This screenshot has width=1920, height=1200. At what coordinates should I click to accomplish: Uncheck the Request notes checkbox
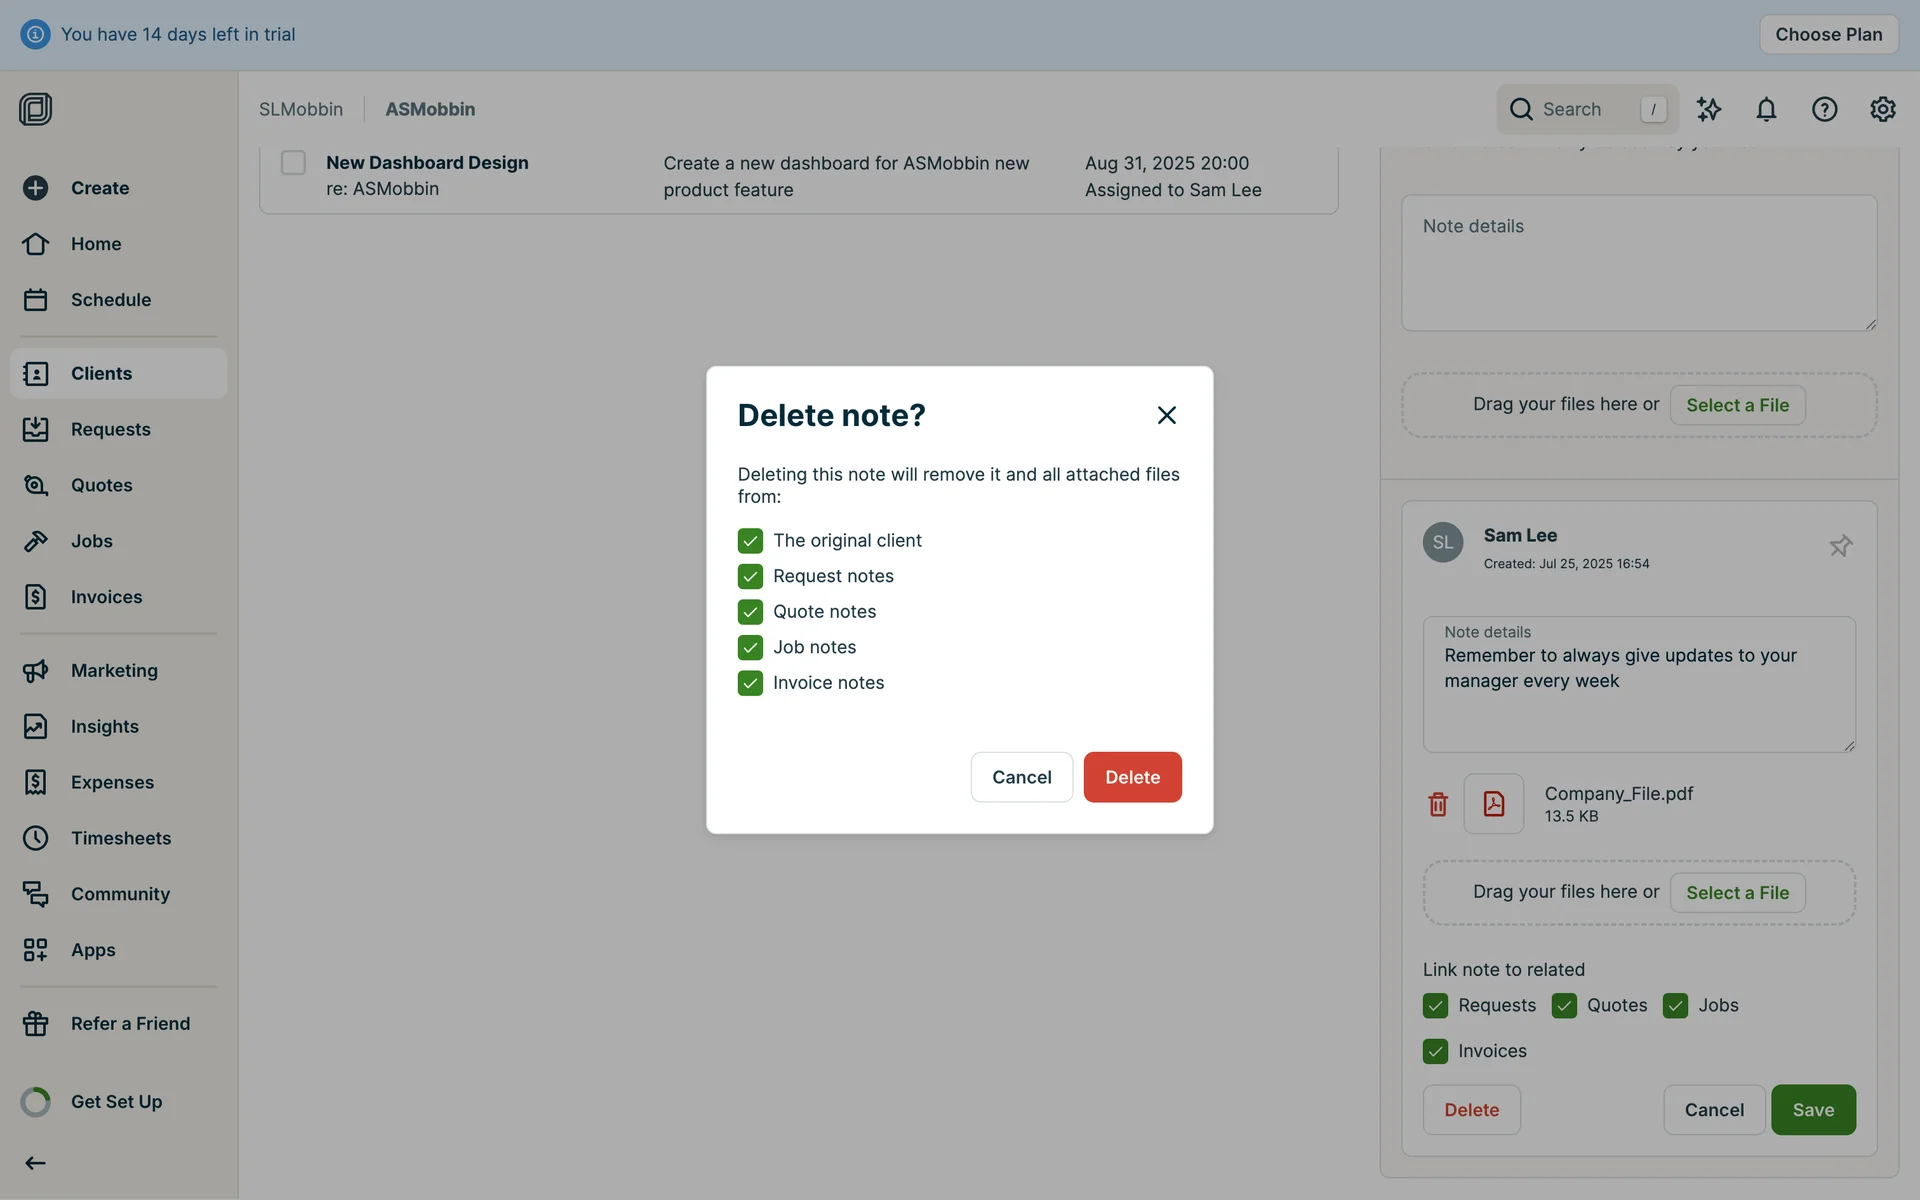click(x=750, y=576)
